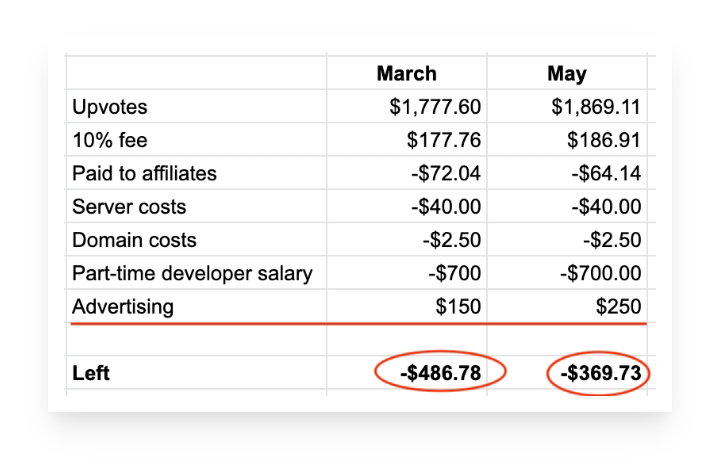Select May fee value $186.91
The height and width of the screenshot is (466, 720).
pyautogui.click(x=567, y=140)
